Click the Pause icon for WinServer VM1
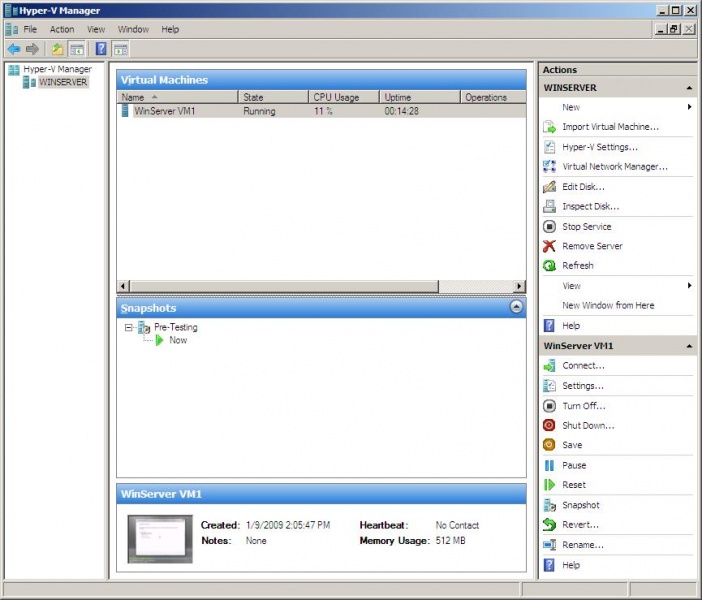Screen dimensions: 702x600 (549, 465)
